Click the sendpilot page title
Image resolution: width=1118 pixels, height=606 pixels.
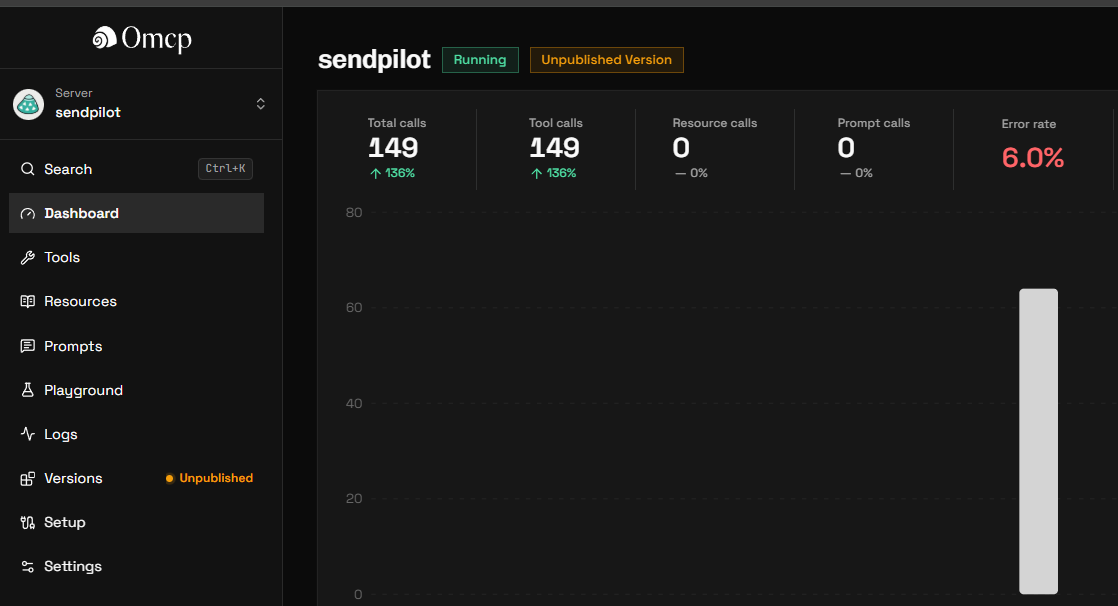pos(374,60)
